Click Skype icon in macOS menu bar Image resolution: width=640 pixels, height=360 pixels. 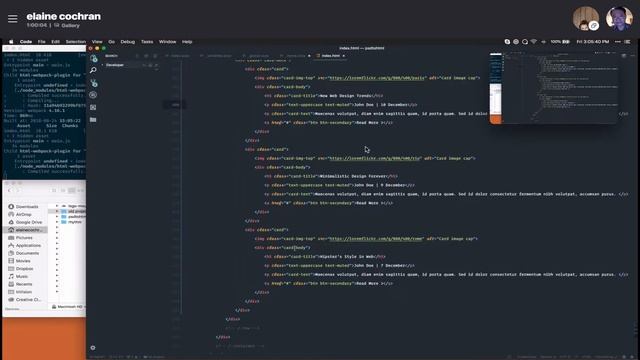pos(507,42)
